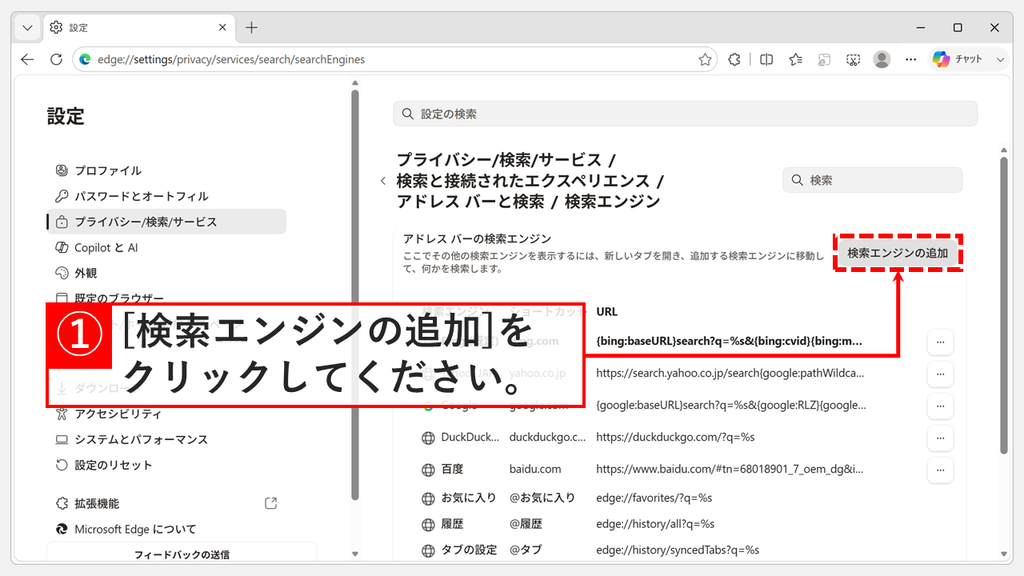Viewport: 1024px width, 576px height.
Task: Click the sidebar vertical scrollbar
Action: 355,294
